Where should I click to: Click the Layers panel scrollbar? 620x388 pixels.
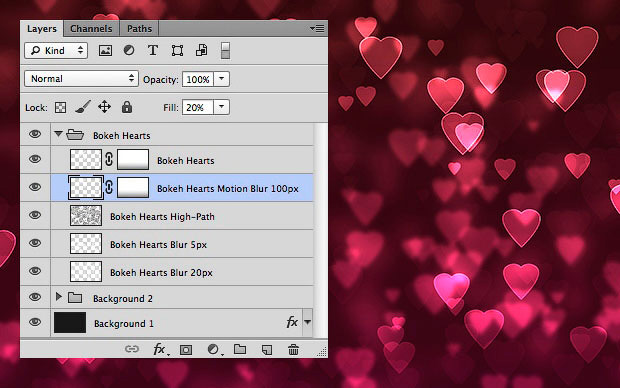point(321,231)
